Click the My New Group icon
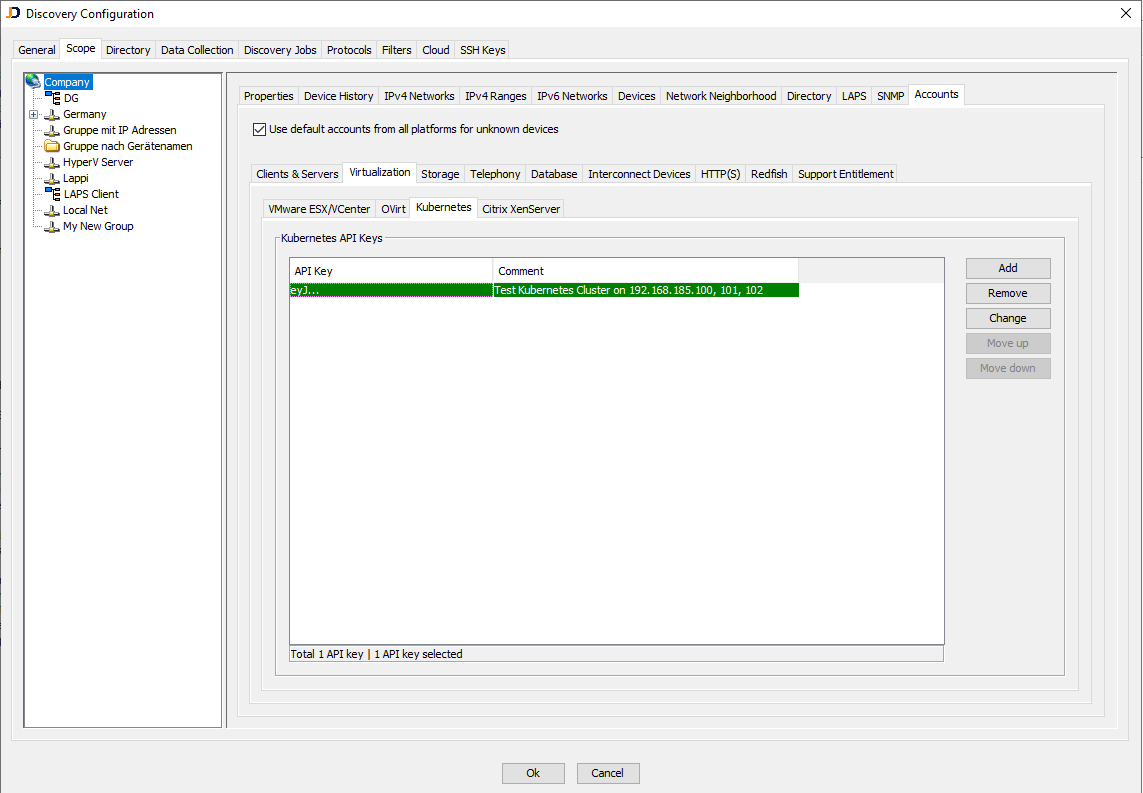1143x793 pixels. pyautogui.click(x=50, y=225)
